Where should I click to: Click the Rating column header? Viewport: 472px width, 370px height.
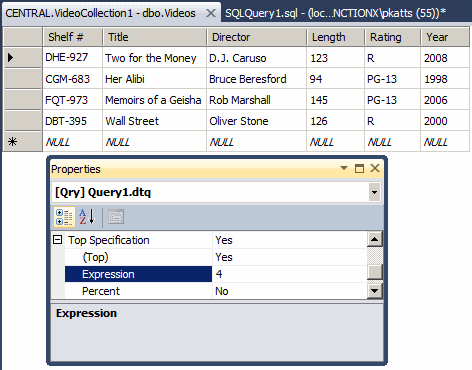tap(393, 37)
